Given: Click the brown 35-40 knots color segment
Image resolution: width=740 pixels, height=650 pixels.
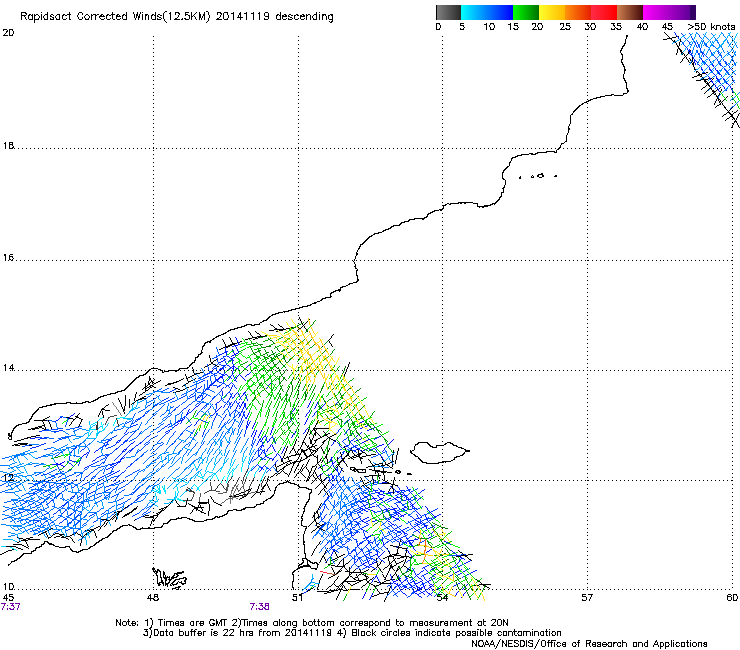Looking at the screenshot, I should click(630, 12).
